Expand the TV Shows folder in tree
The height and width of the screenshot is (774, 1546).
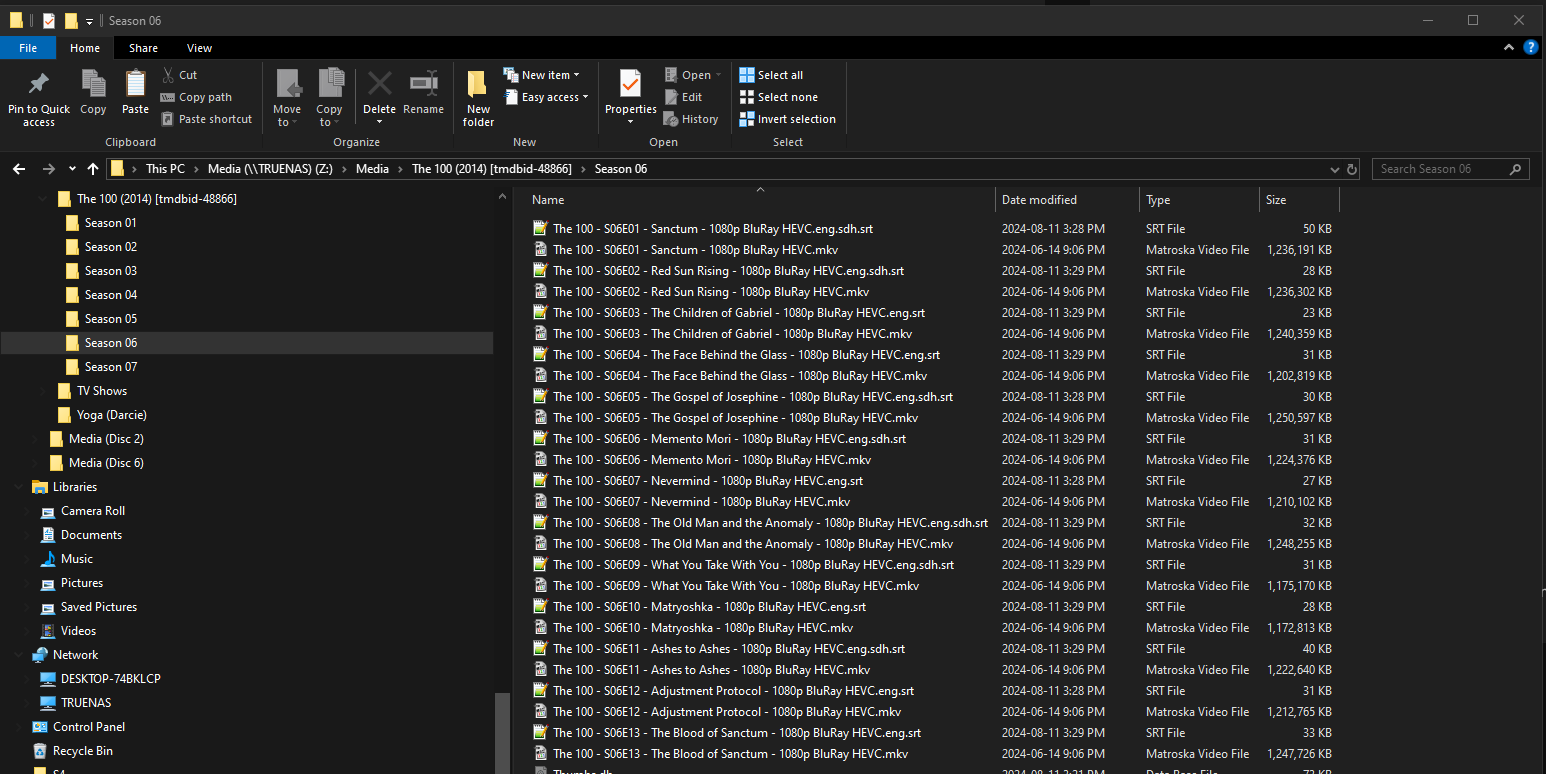pos(42,391)
